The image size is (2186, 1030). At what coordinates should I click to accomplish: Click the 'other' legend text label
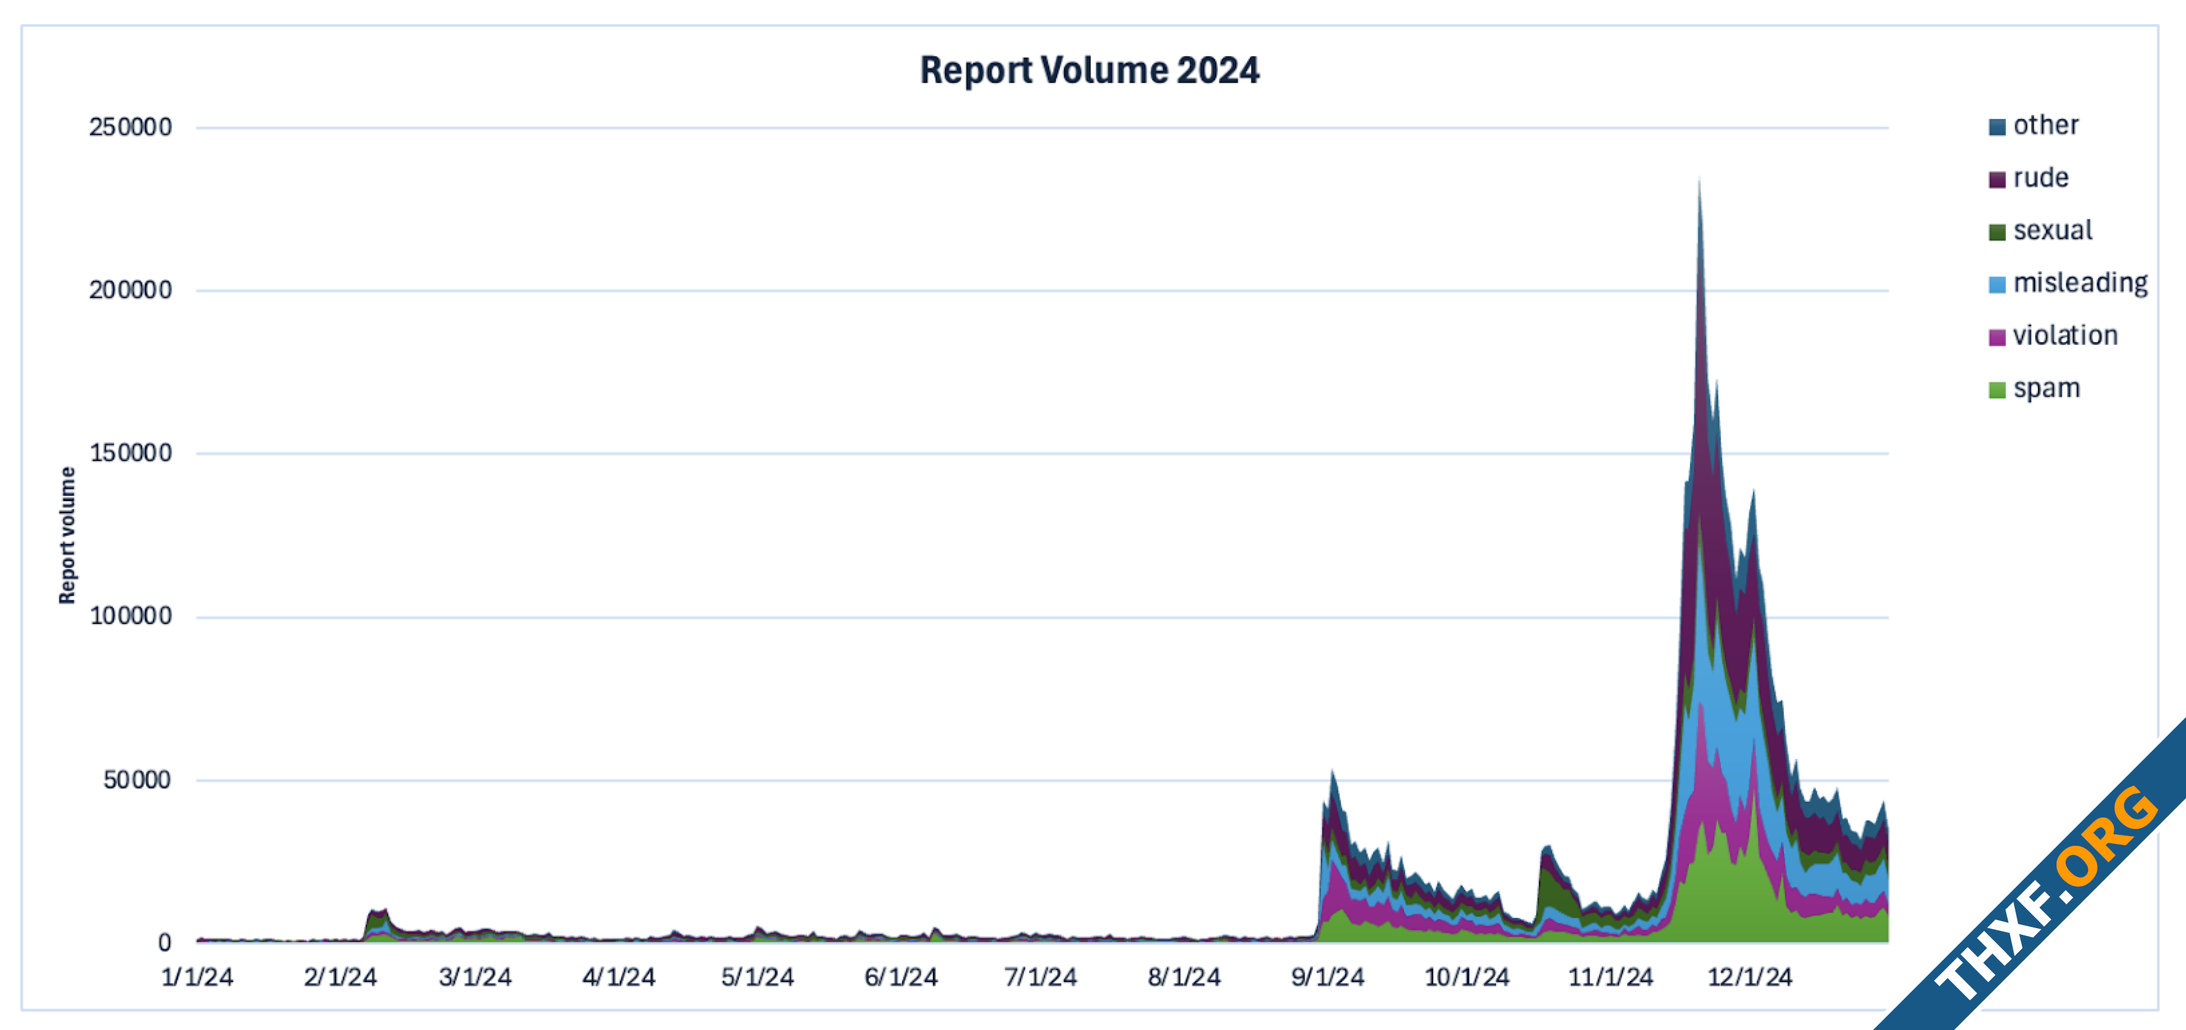point(2046,125)
